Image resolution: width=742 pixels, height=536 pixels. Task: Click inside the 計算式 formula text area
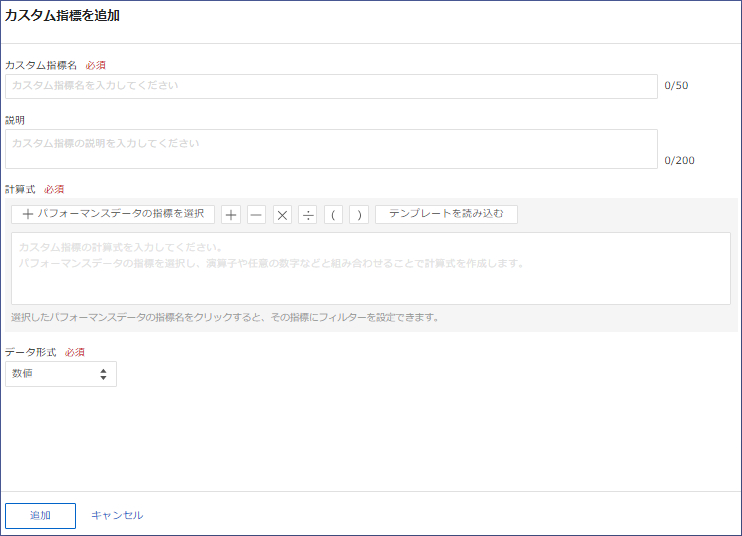click(x=370, y=268)
